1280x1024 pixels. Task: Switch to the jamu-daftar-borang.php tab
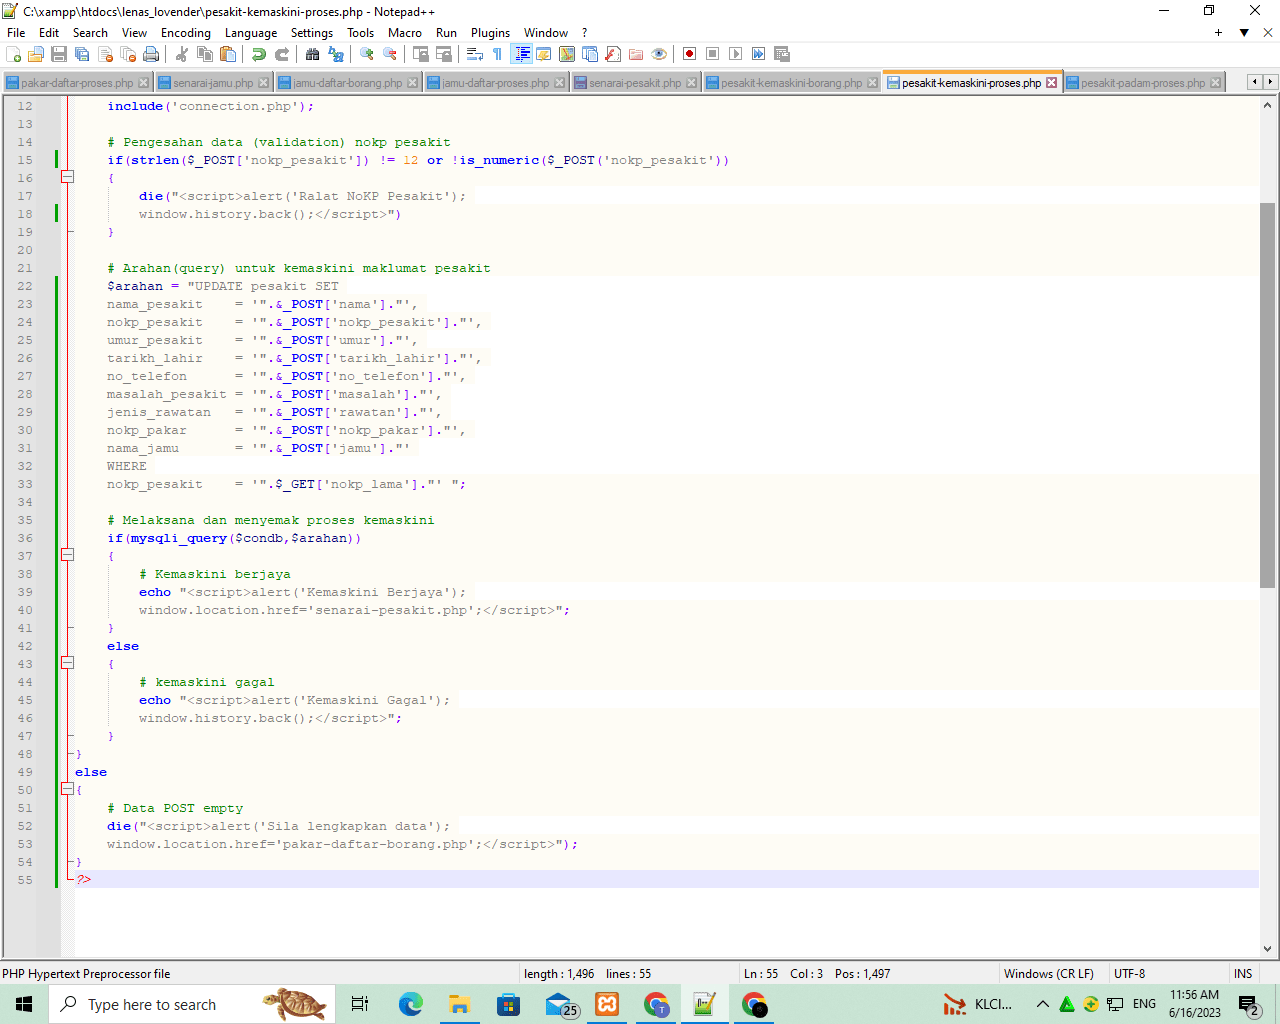[348, 83]
